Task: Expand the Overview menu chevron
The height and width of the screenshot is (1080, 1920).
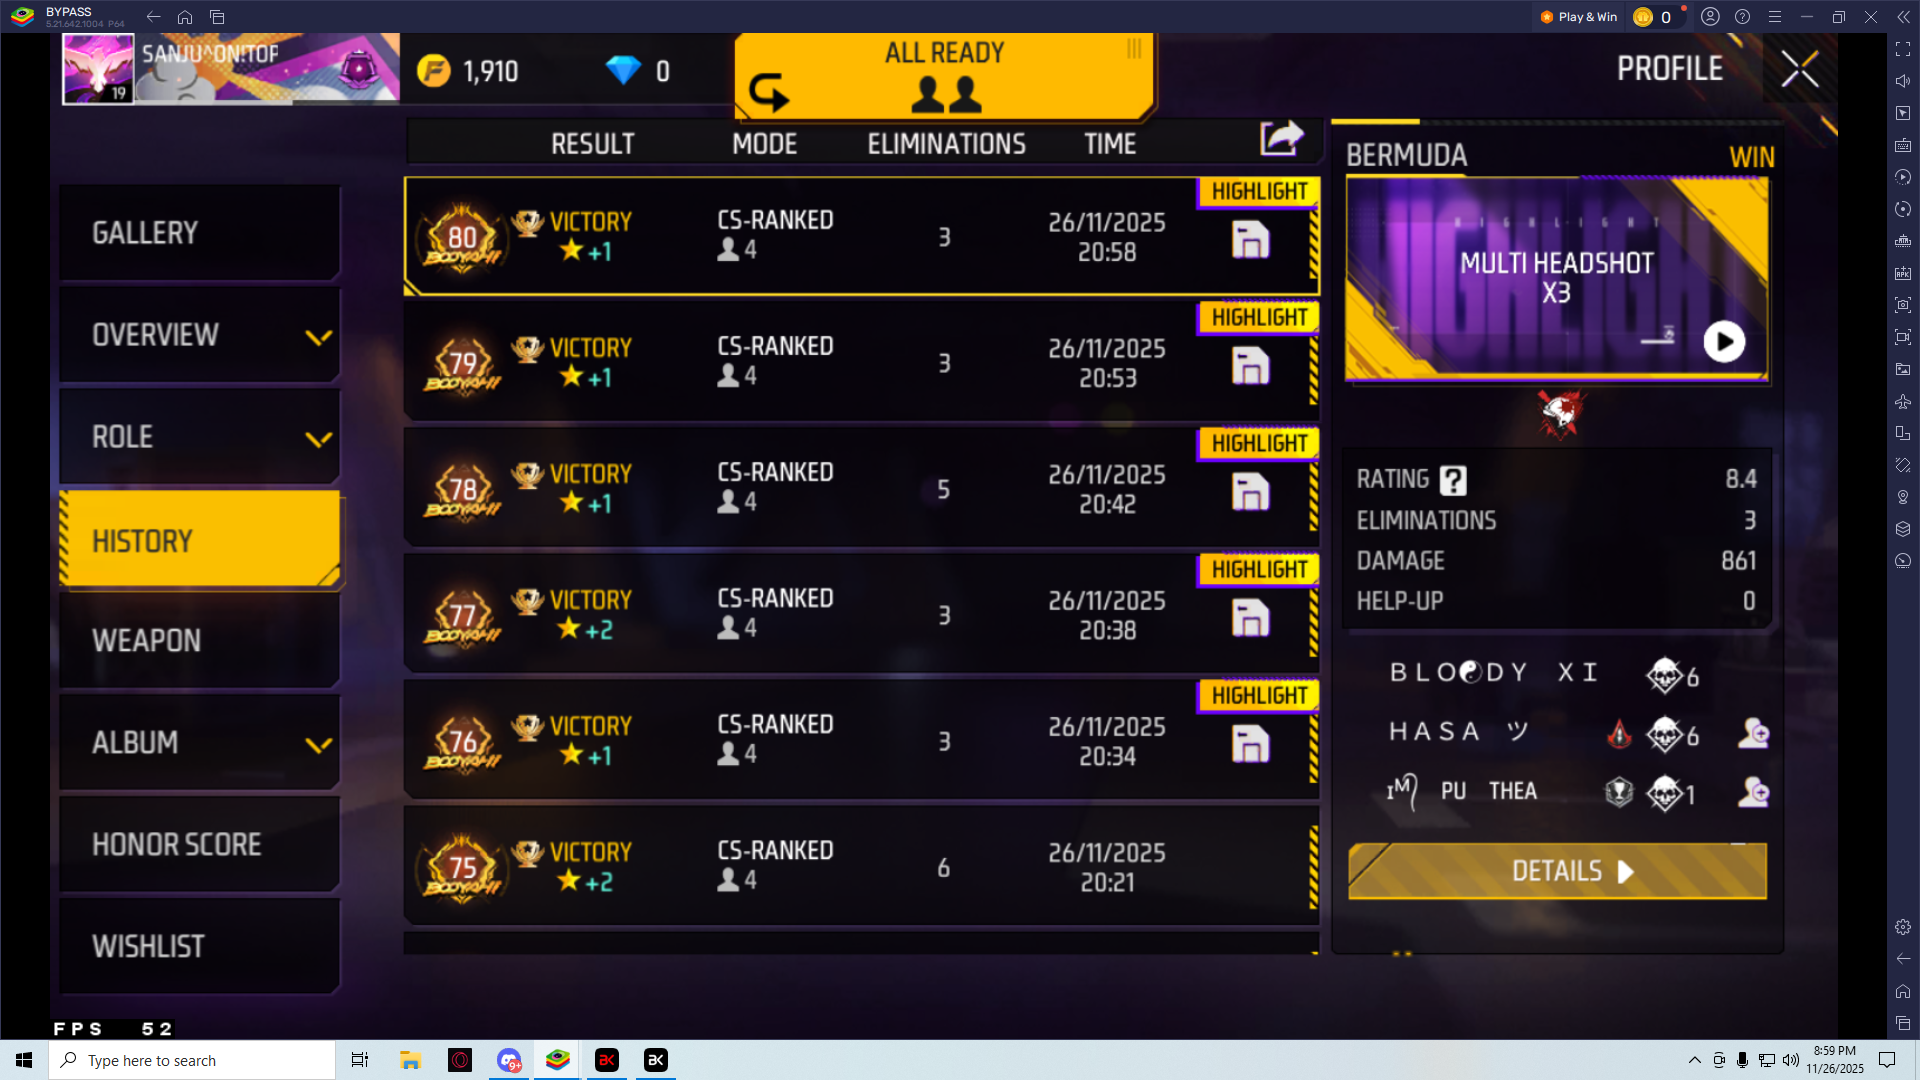Action: pos(318,337)
